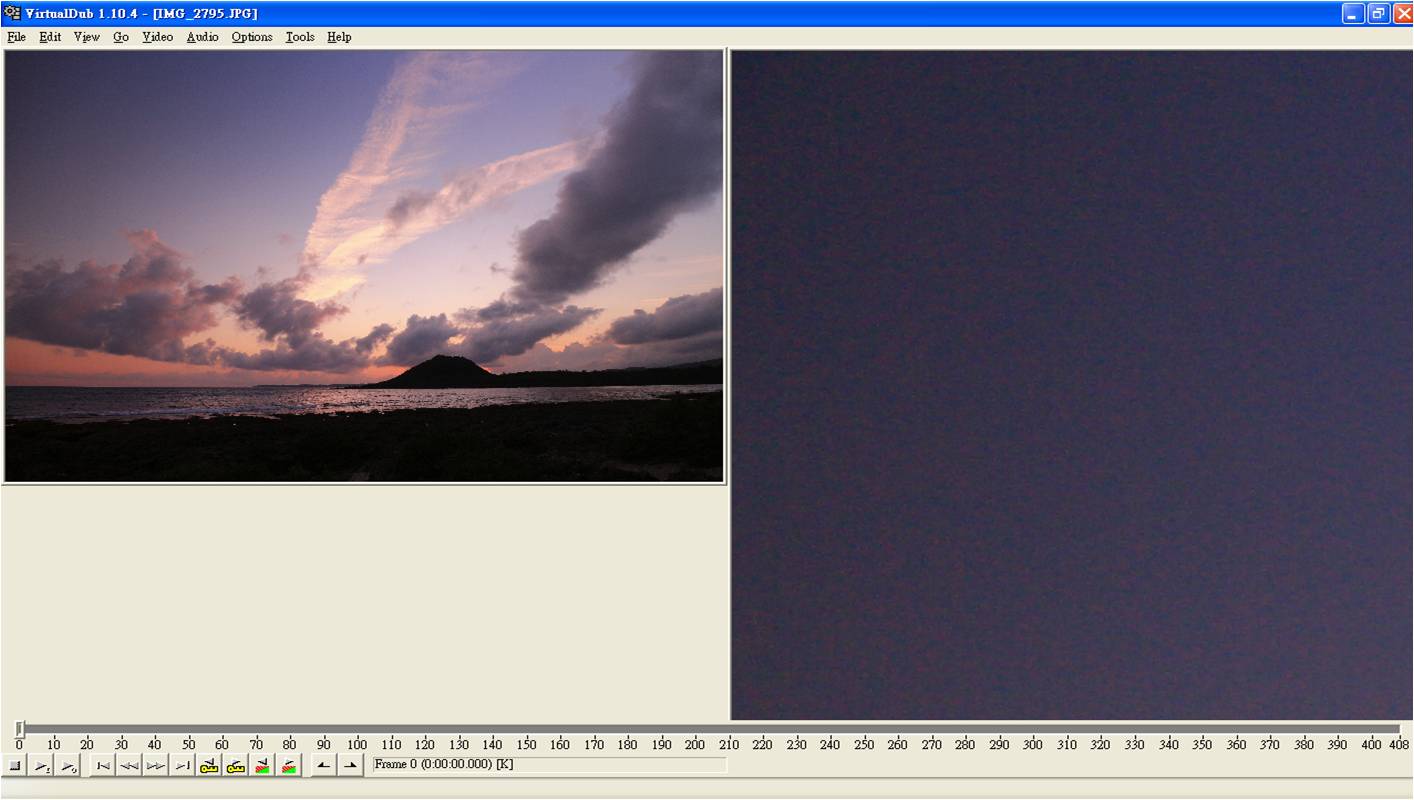Open the Tools menu
Viewport: 1414px width, 800px height.
coord(300,37)
